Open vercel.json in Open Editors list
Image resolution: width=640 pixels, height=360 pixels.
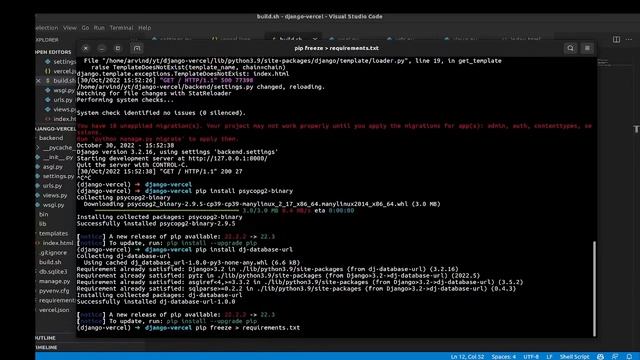(60, 71)
